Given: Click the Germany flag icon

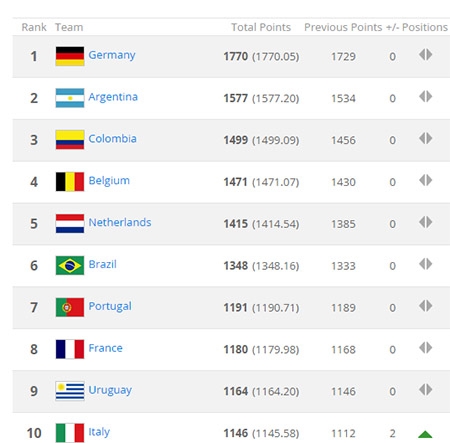Looking at the screenshot, I should click(70, 56).
